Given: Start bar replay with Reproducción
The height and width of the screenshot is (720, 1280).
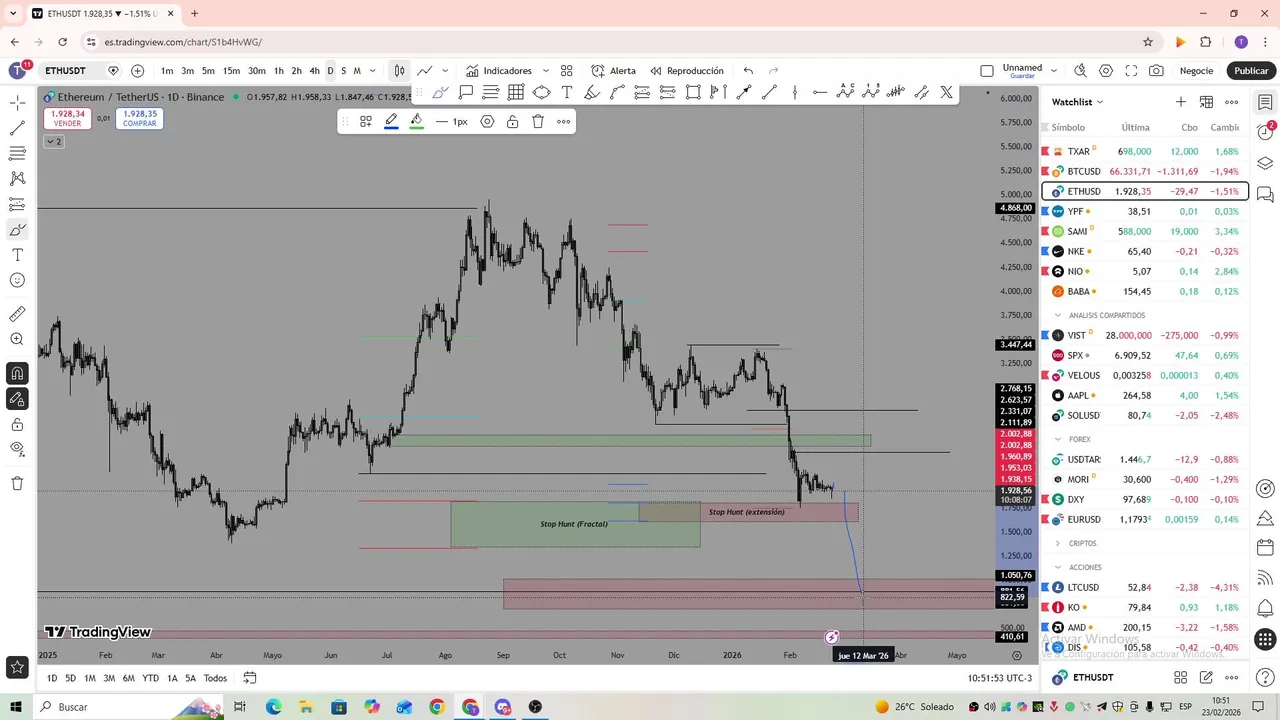Looking at the screenshot, I should click(686, 71).
